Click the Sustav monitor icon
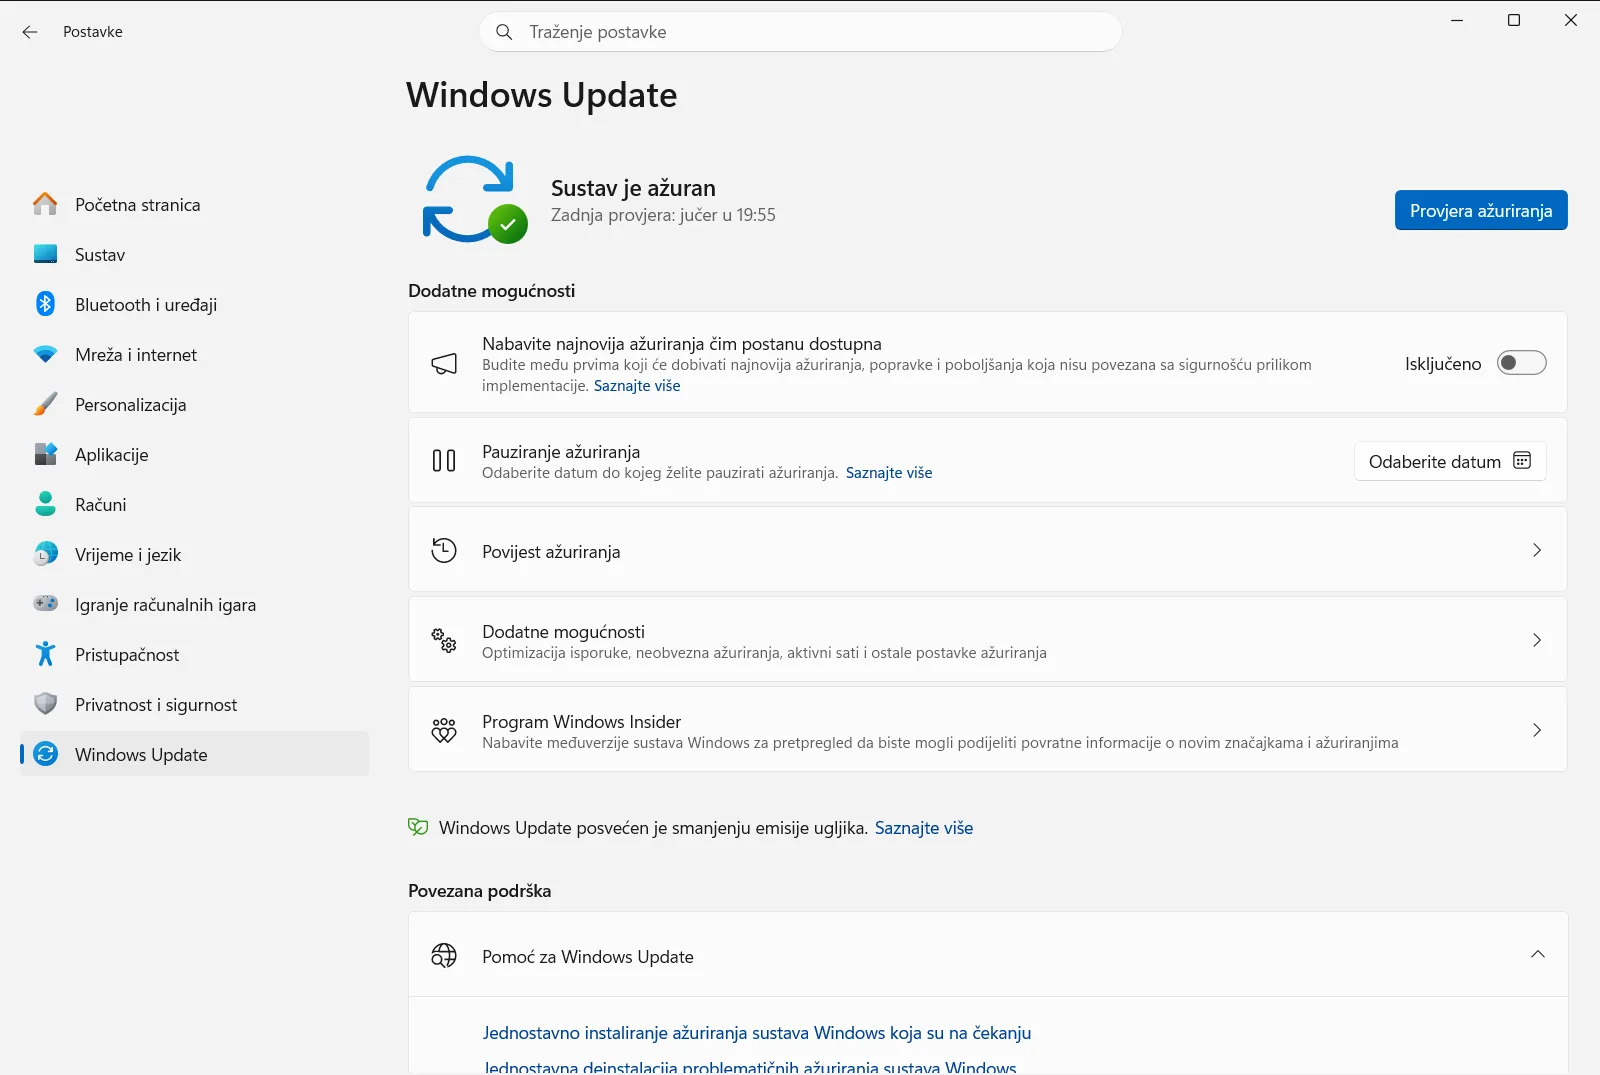Screen dimensions: 1600x1075 coord(45,254)
